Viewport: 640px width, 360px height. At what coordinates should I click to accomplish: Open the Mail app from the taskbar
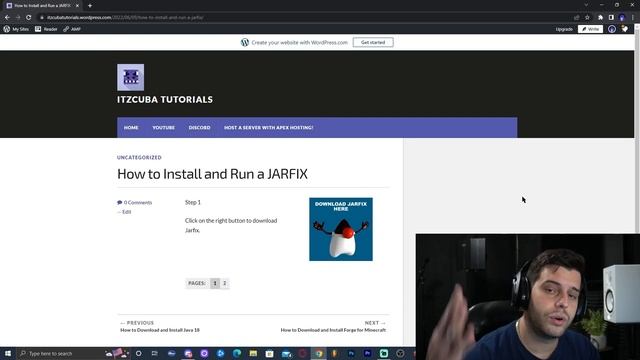tap(286, 353)
